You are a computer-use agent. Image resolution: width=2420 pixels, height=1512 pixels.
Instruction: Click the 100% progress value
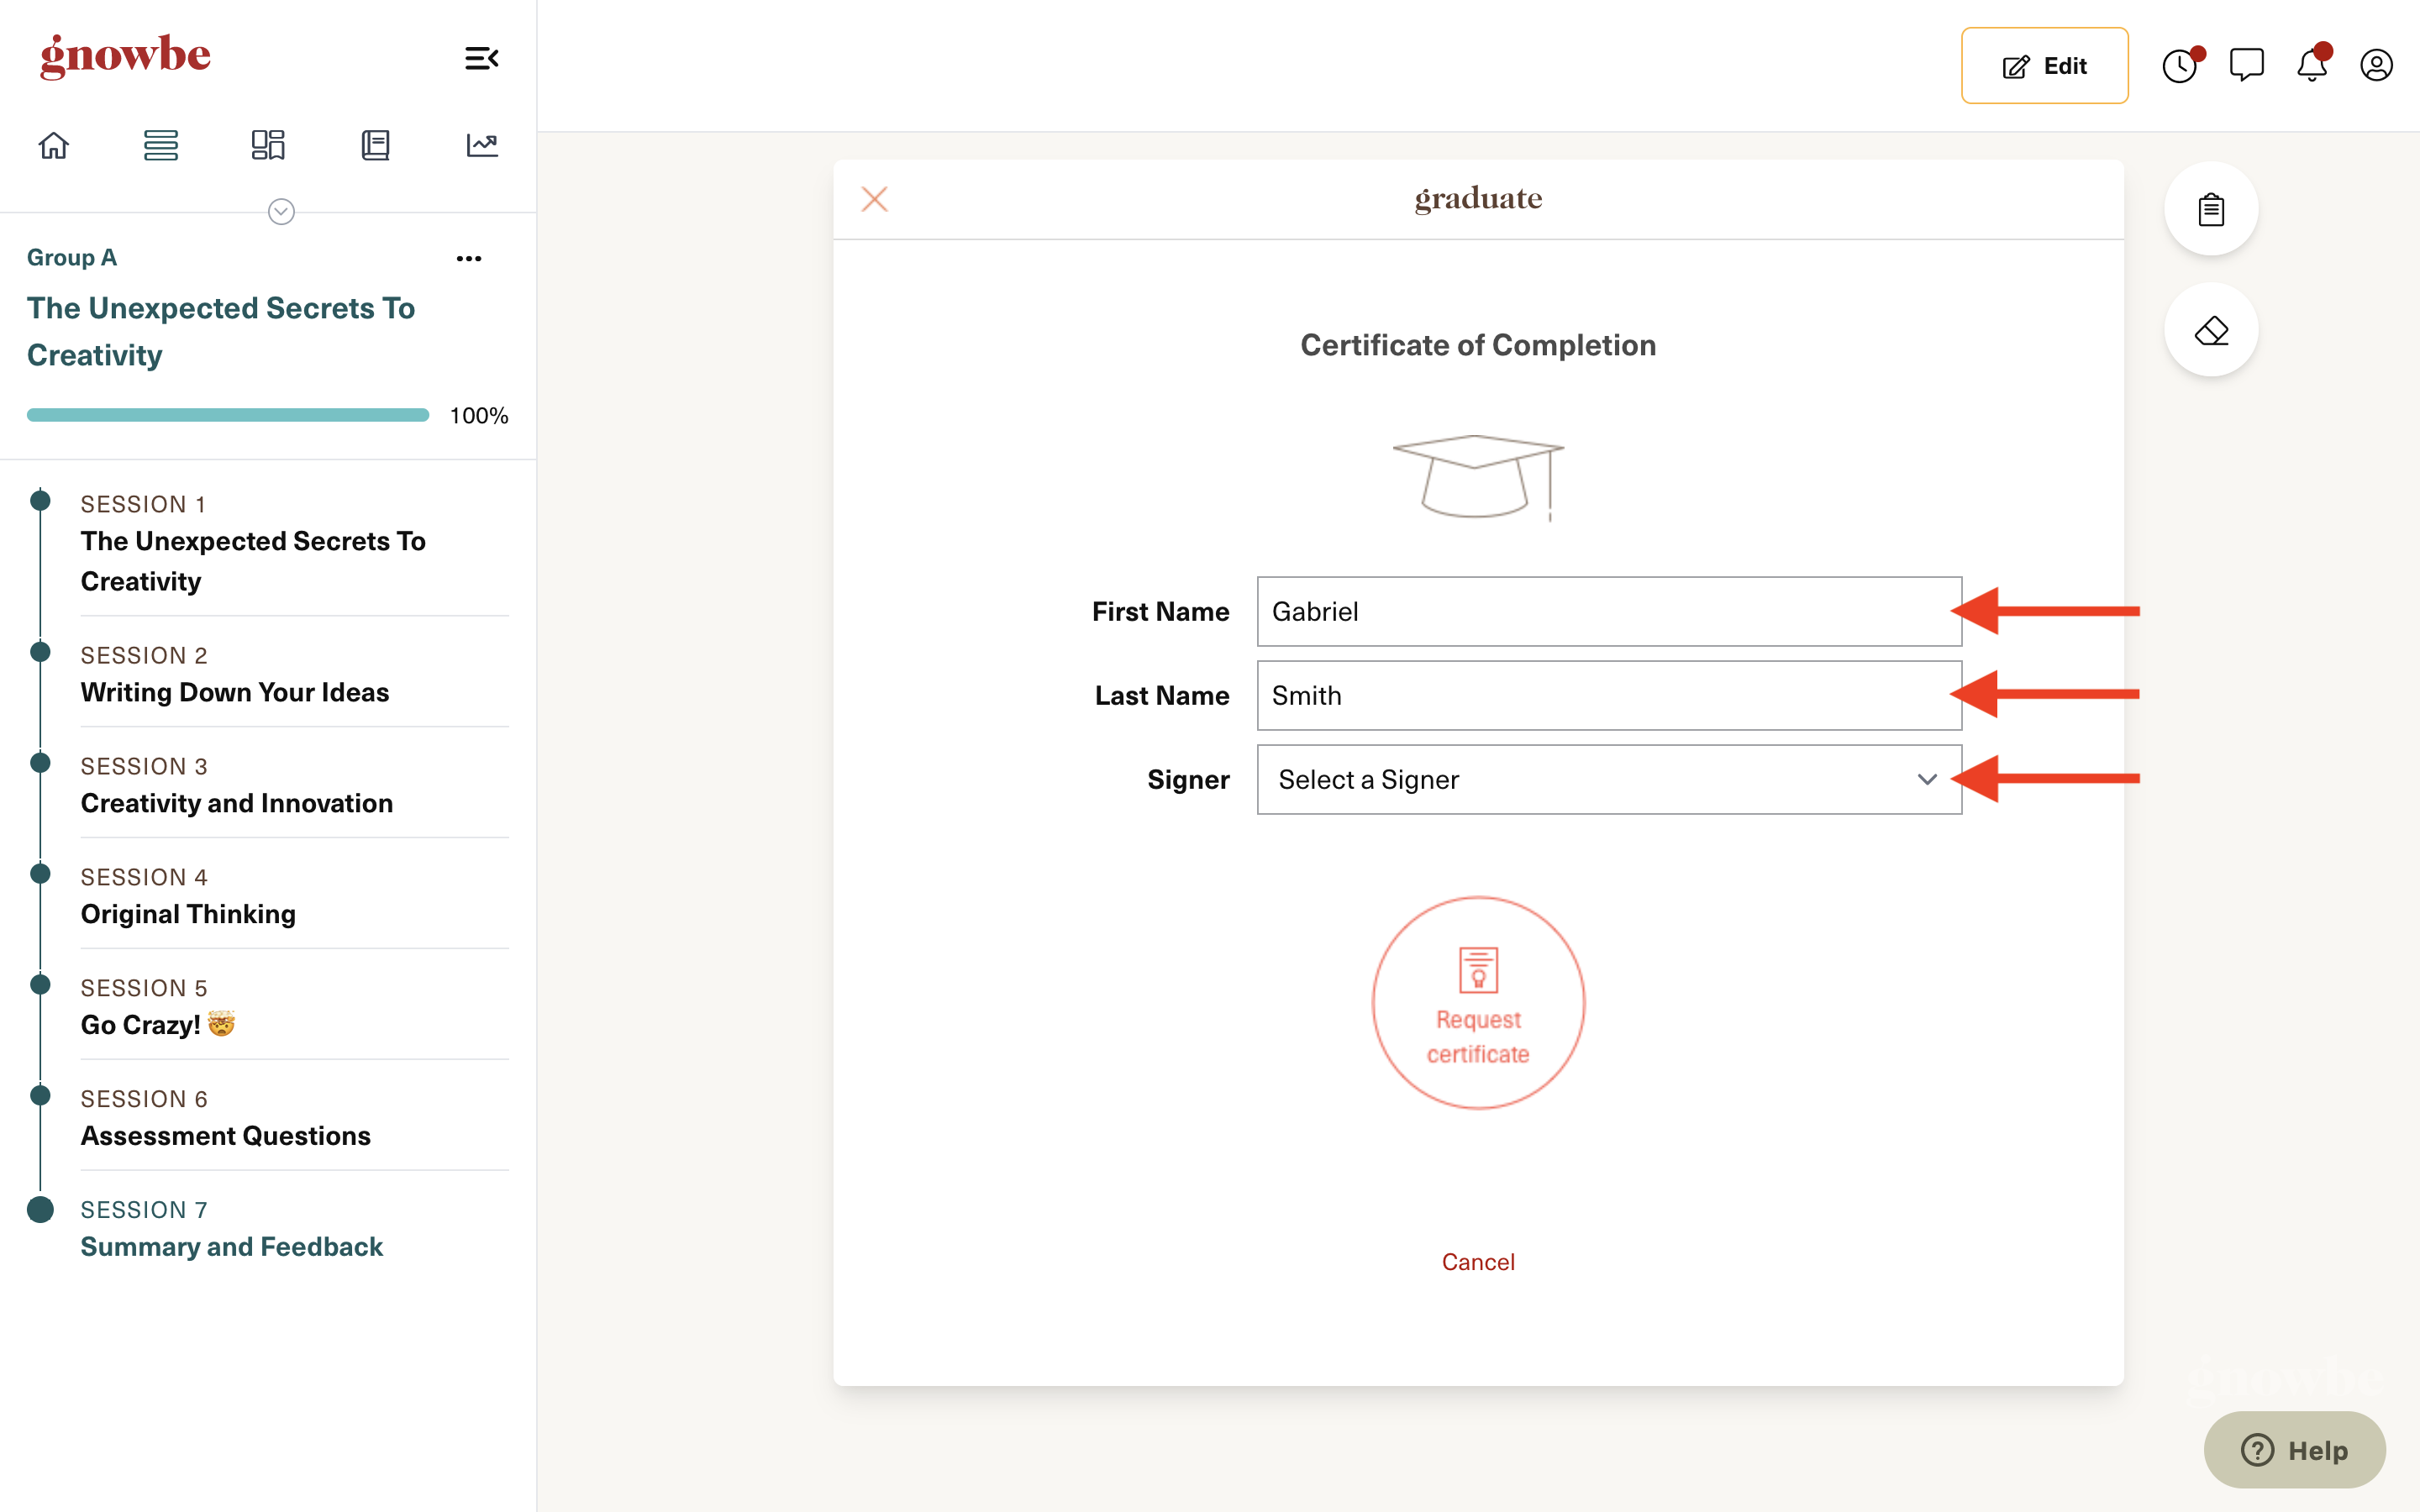[x=479, y=415]
